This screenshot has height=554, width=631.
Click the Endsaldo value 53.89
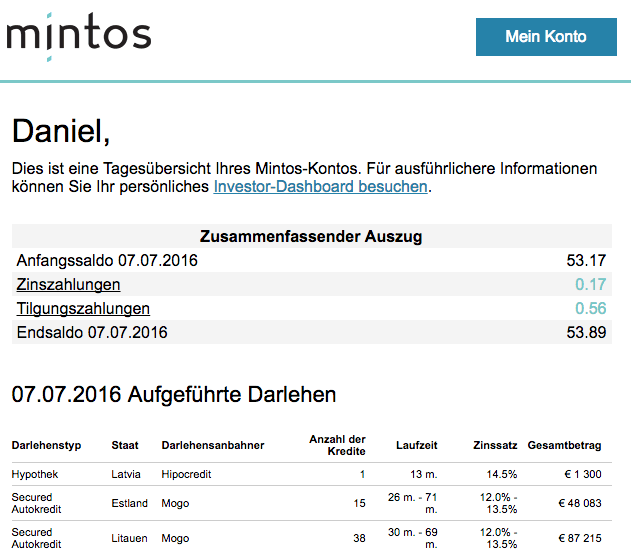pos(586,332)
